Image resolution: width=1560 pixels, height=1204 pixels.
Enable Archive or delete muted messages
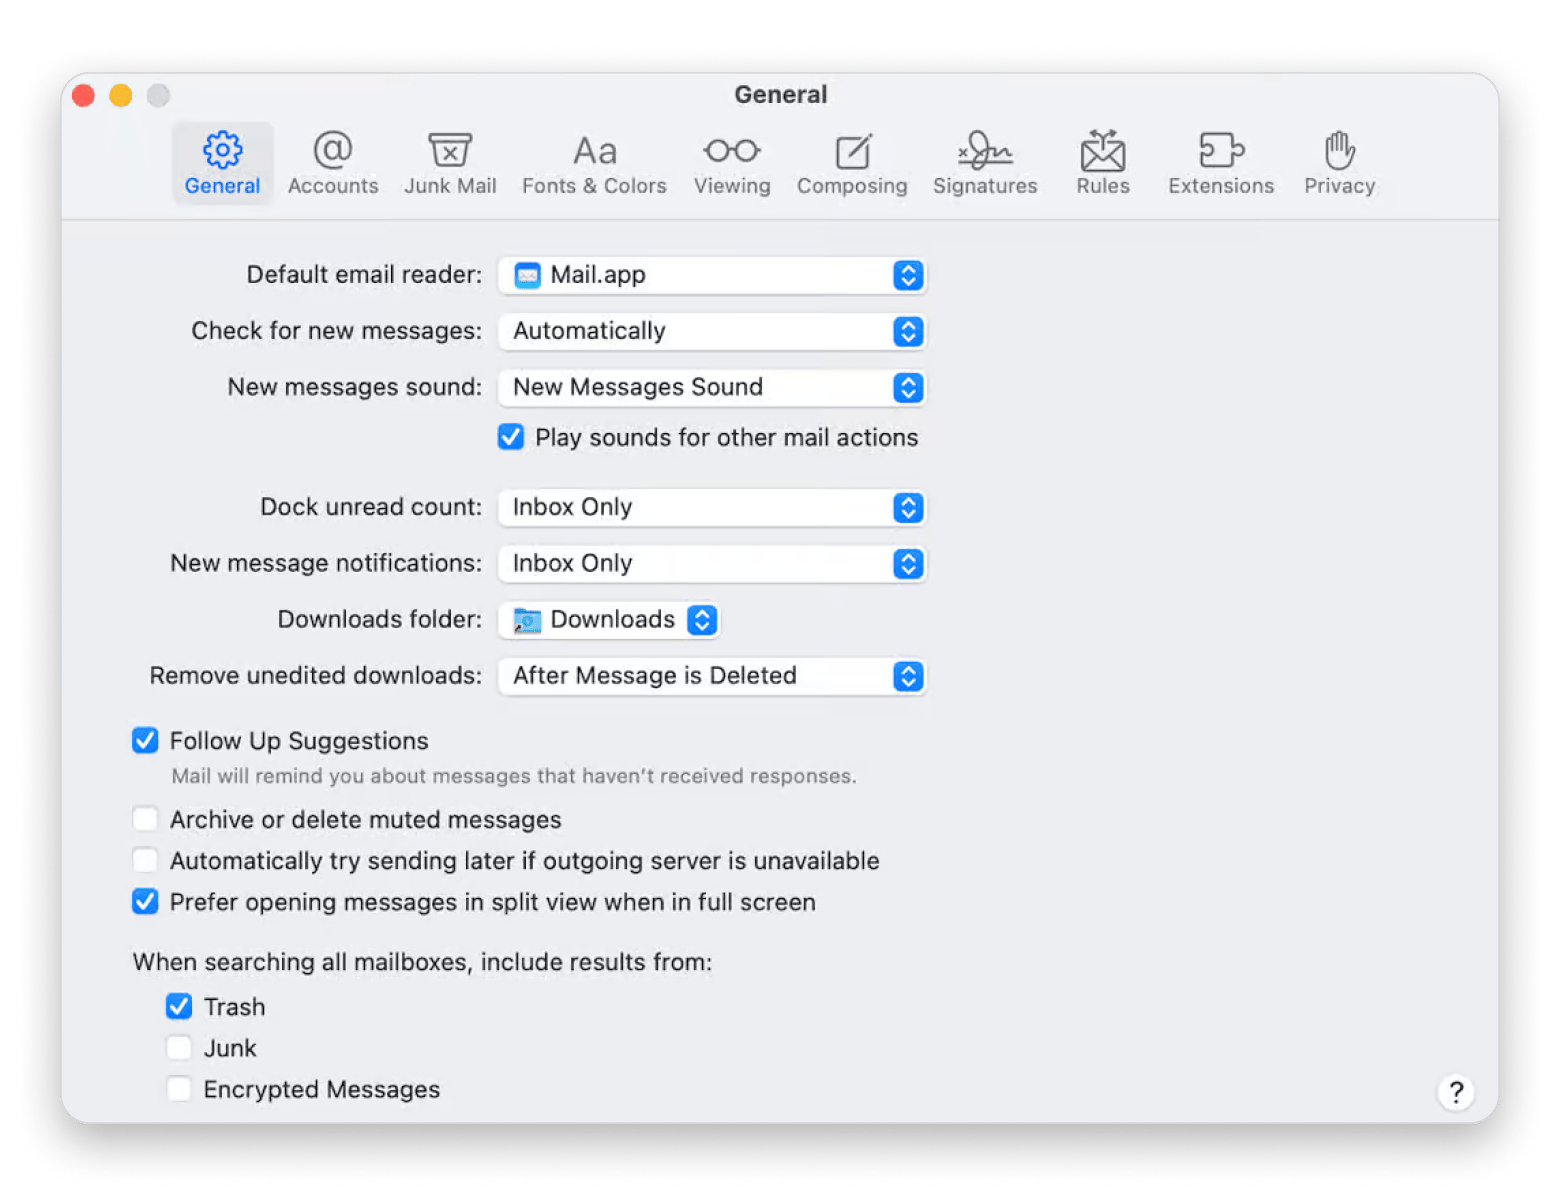tap(146, 819)
